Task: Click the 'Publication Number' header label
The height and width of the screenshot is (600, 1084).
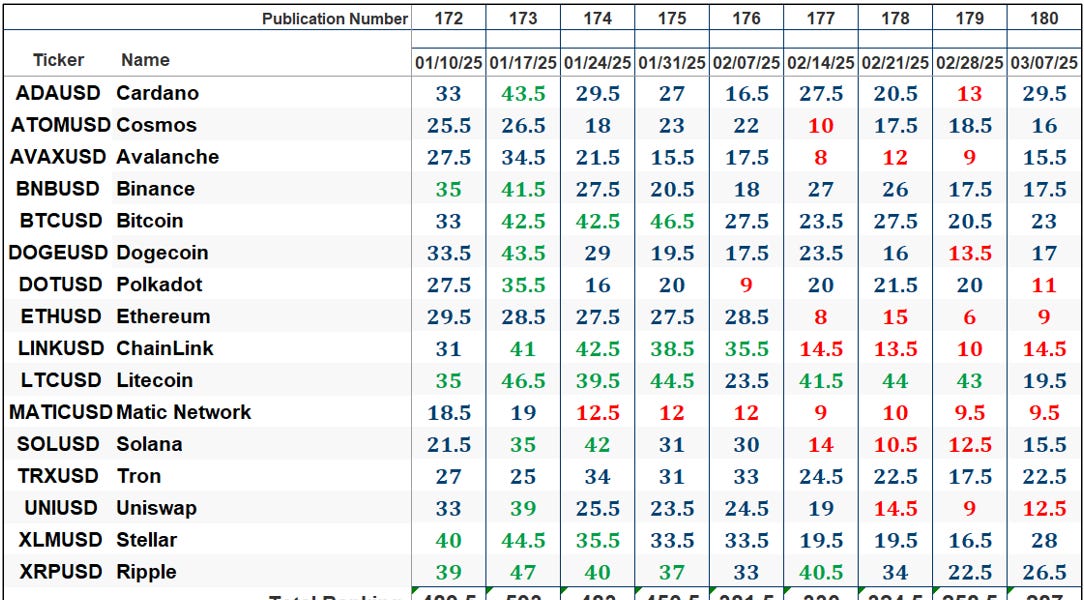Action: pyautogui.click(x=335, y=19)
